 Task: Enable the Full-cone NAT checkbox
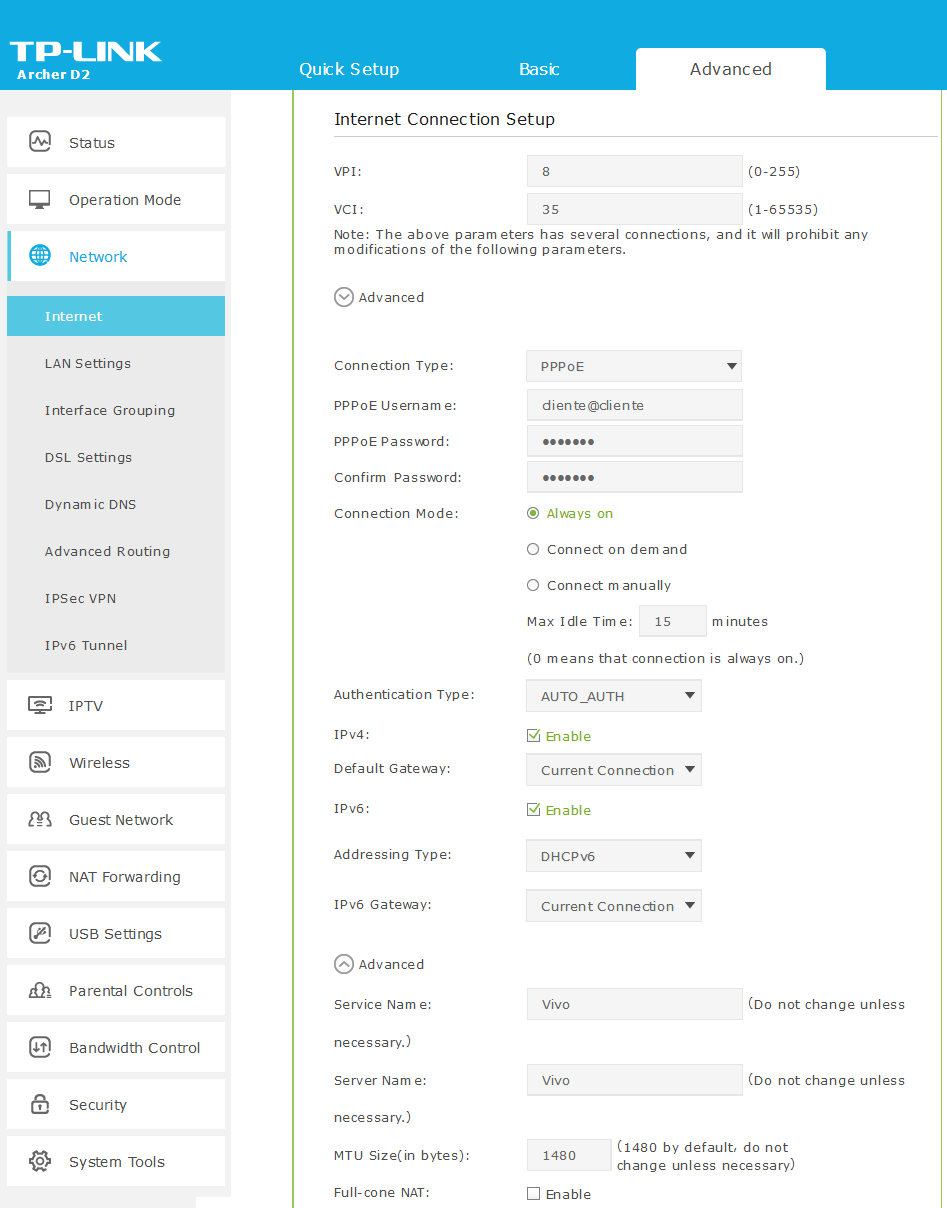(x=533, y=1194)
